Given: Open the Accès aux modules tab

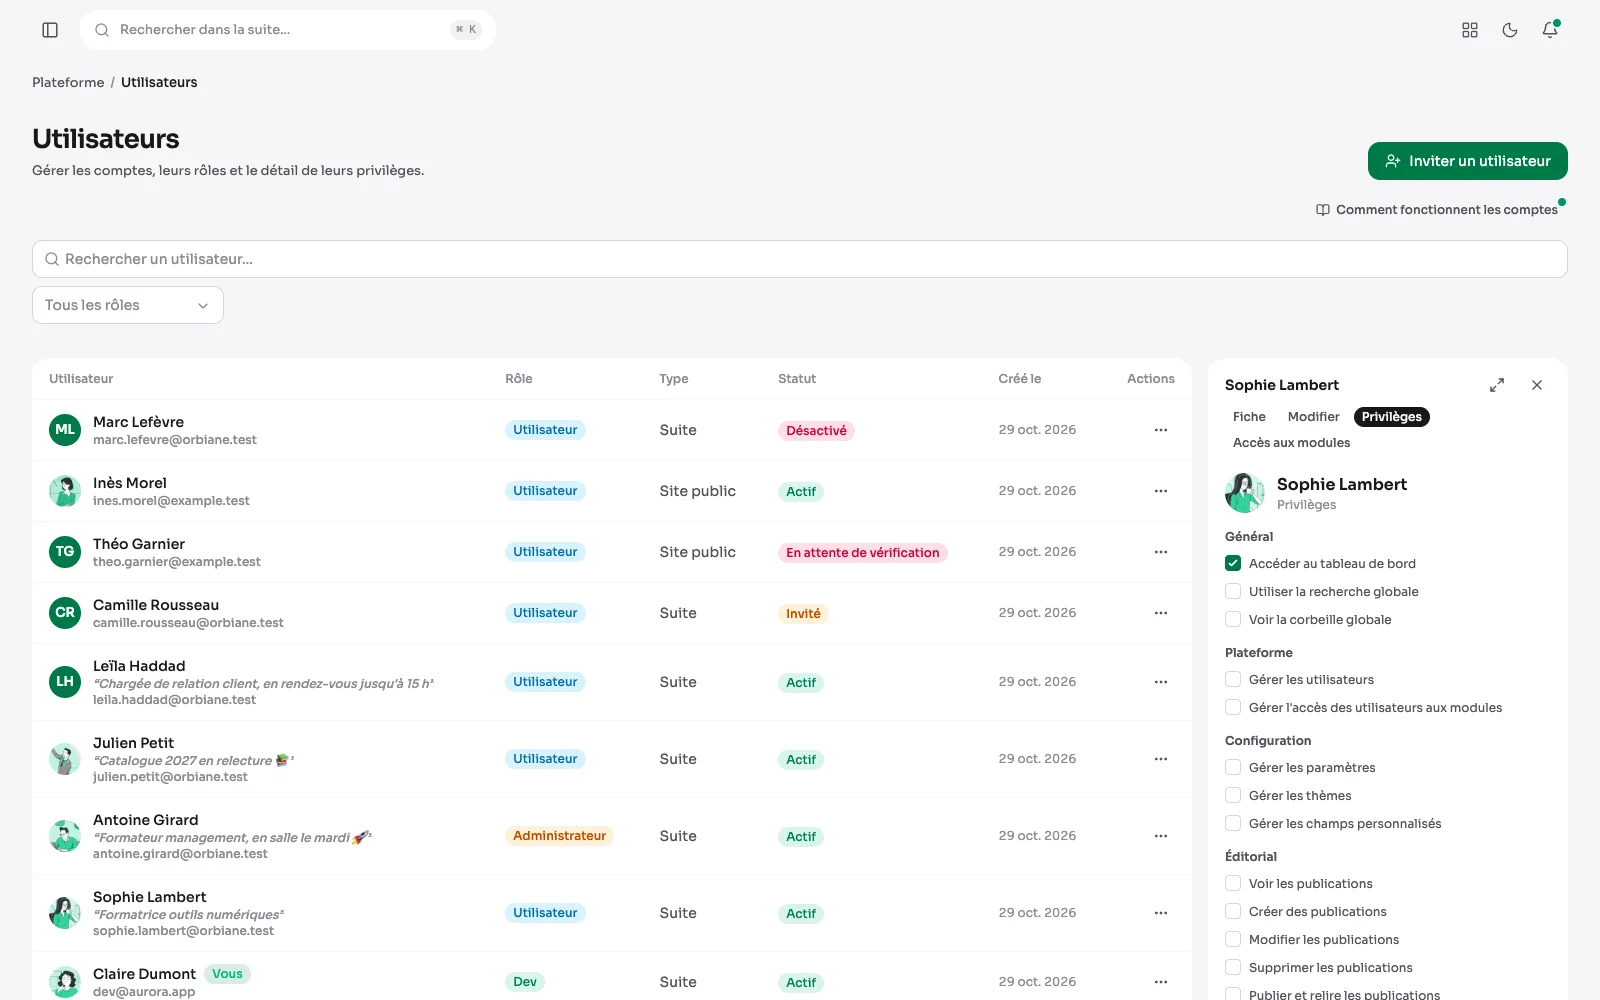Looking at the screenshot, I should [1291, 443].
